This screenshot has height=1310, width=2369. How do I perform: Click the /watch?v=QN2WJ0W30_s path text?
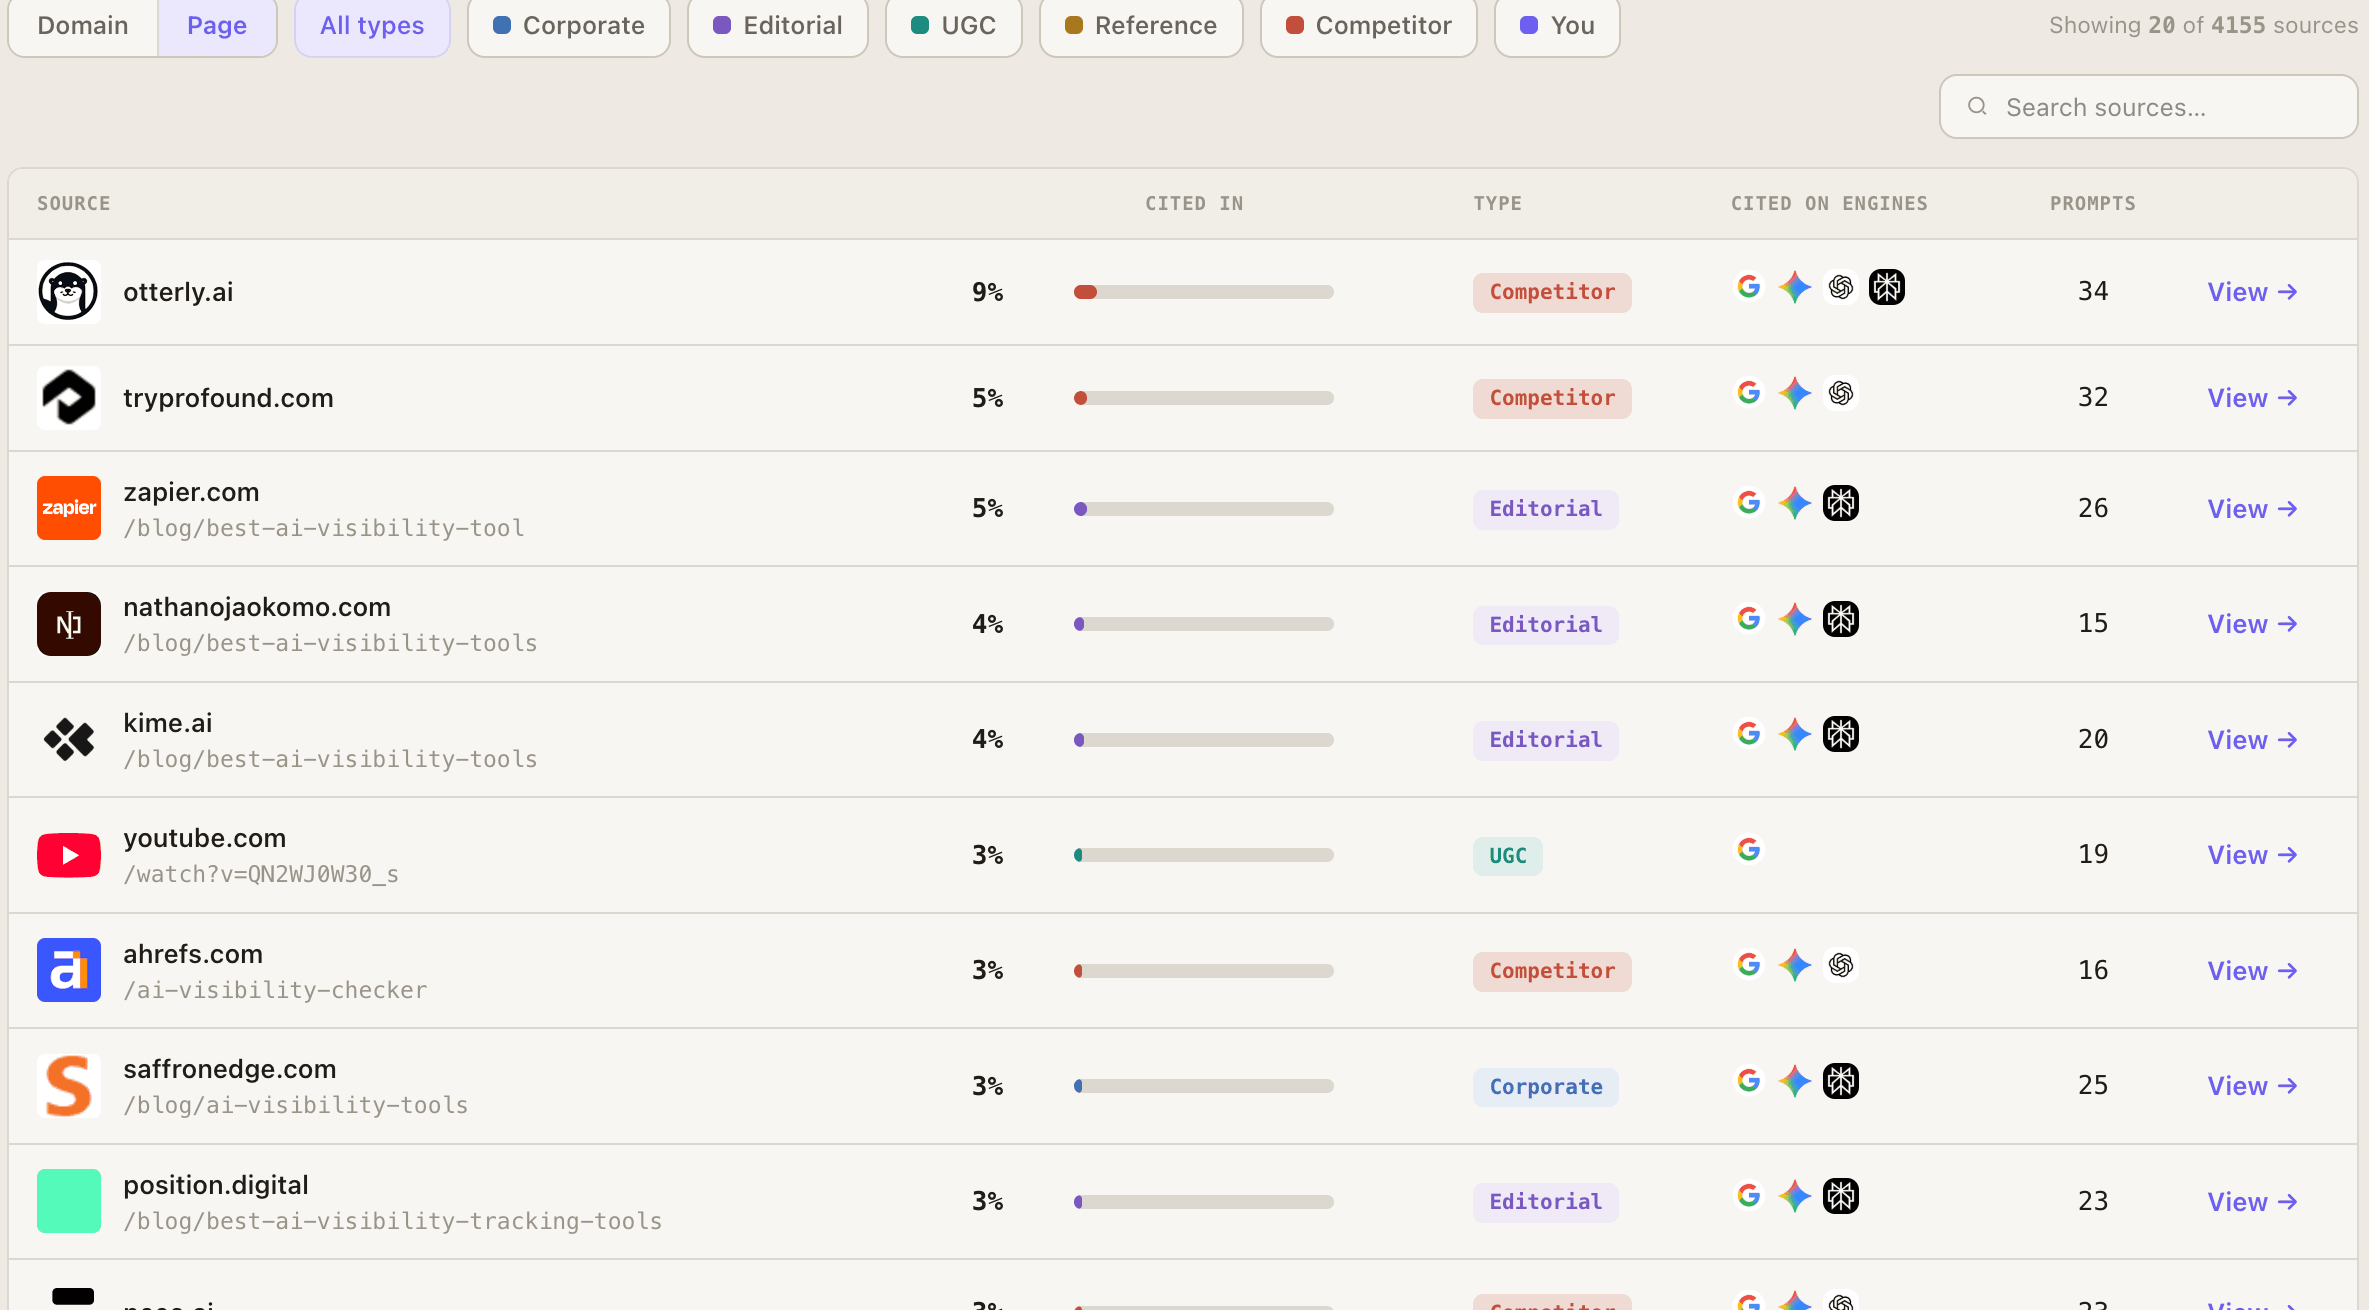pos(261,874)
